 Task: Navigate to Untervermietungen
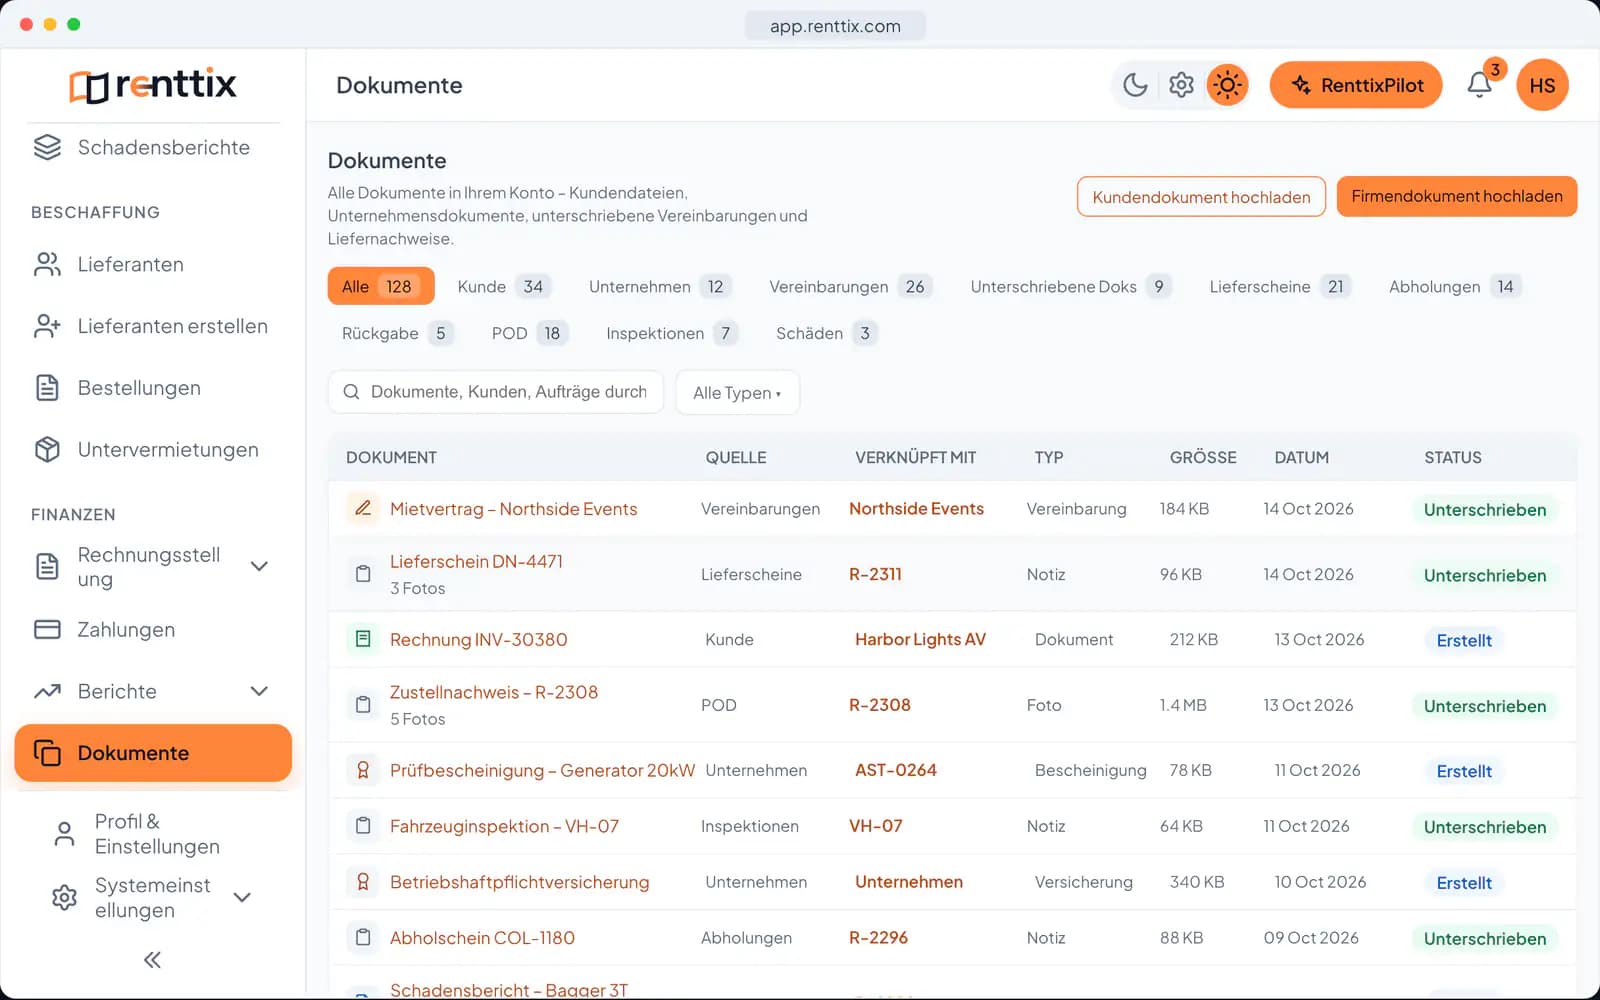[x=153, y=451]
